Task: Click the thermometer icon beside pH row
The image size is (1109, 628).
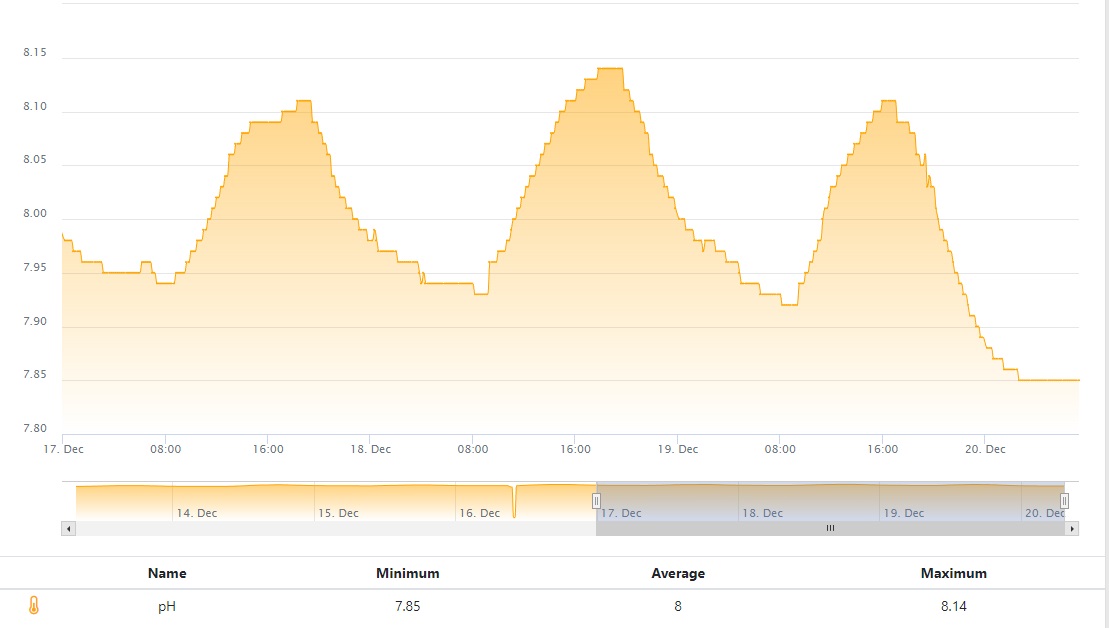Action: pos(33,605)
